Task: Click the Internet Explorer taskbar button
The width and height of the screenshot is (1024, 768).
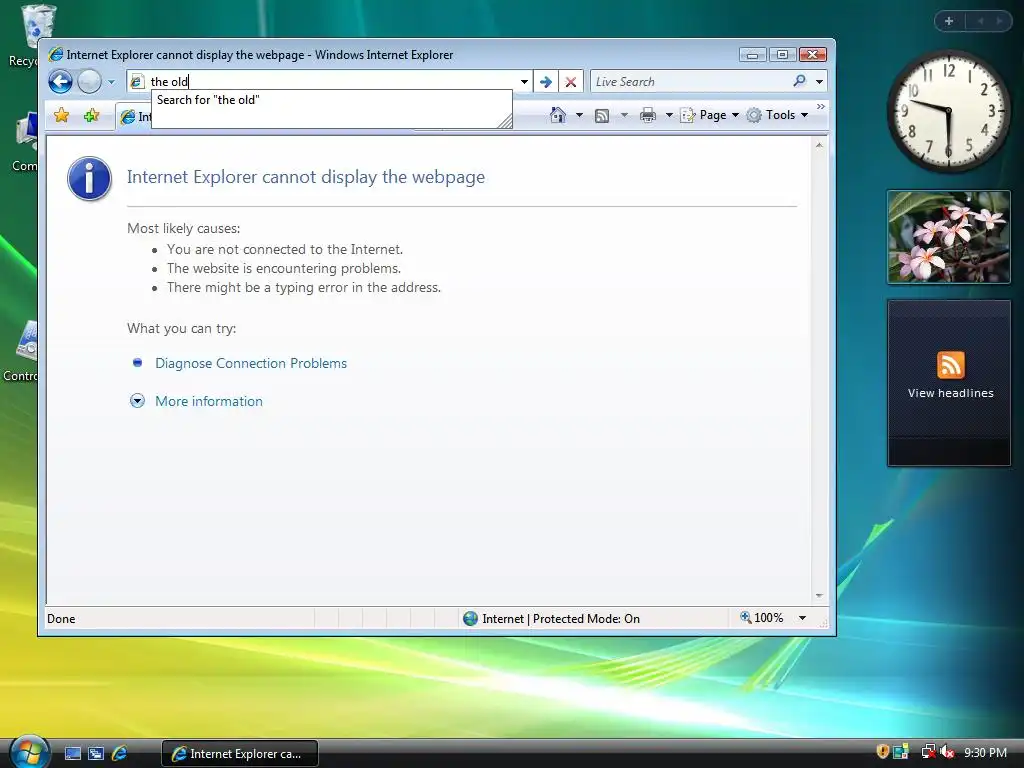Action: [x=240, y=754]
